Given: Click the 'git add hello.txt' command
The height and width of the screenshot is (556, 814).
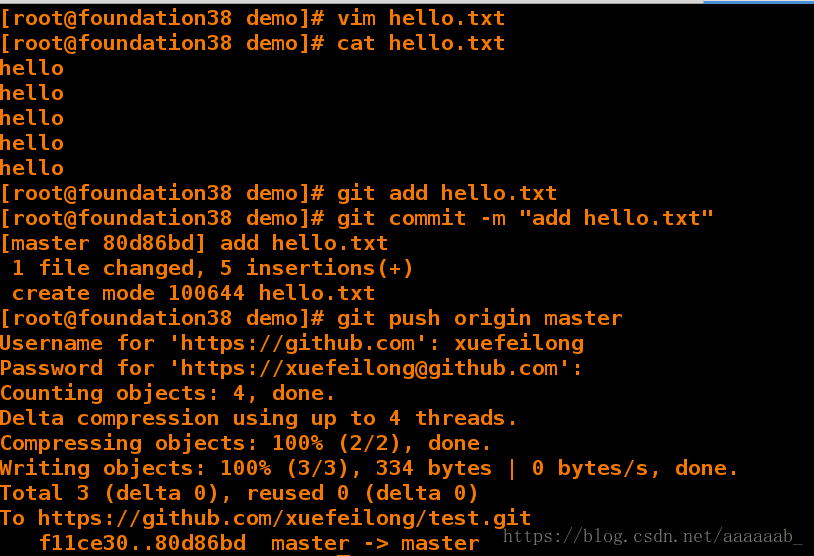Looking at the screenshot, I should (446, 193).
